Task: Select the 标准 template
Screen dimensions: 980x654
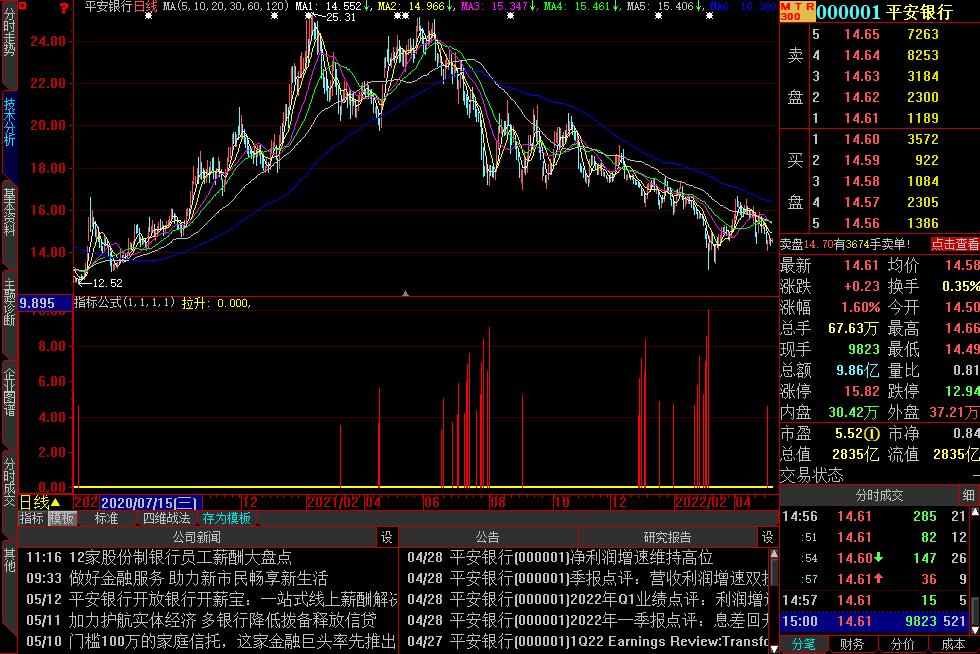Action: tap(106, 518)
